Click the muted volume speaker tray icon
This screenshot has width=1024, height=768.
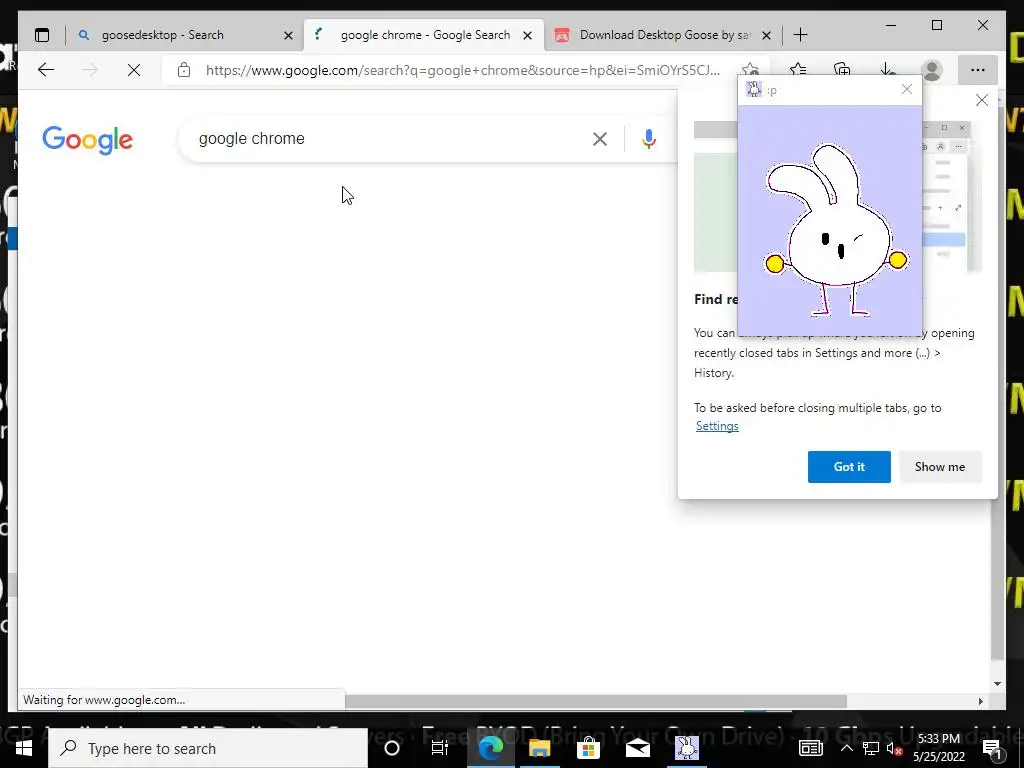[895, 750]
